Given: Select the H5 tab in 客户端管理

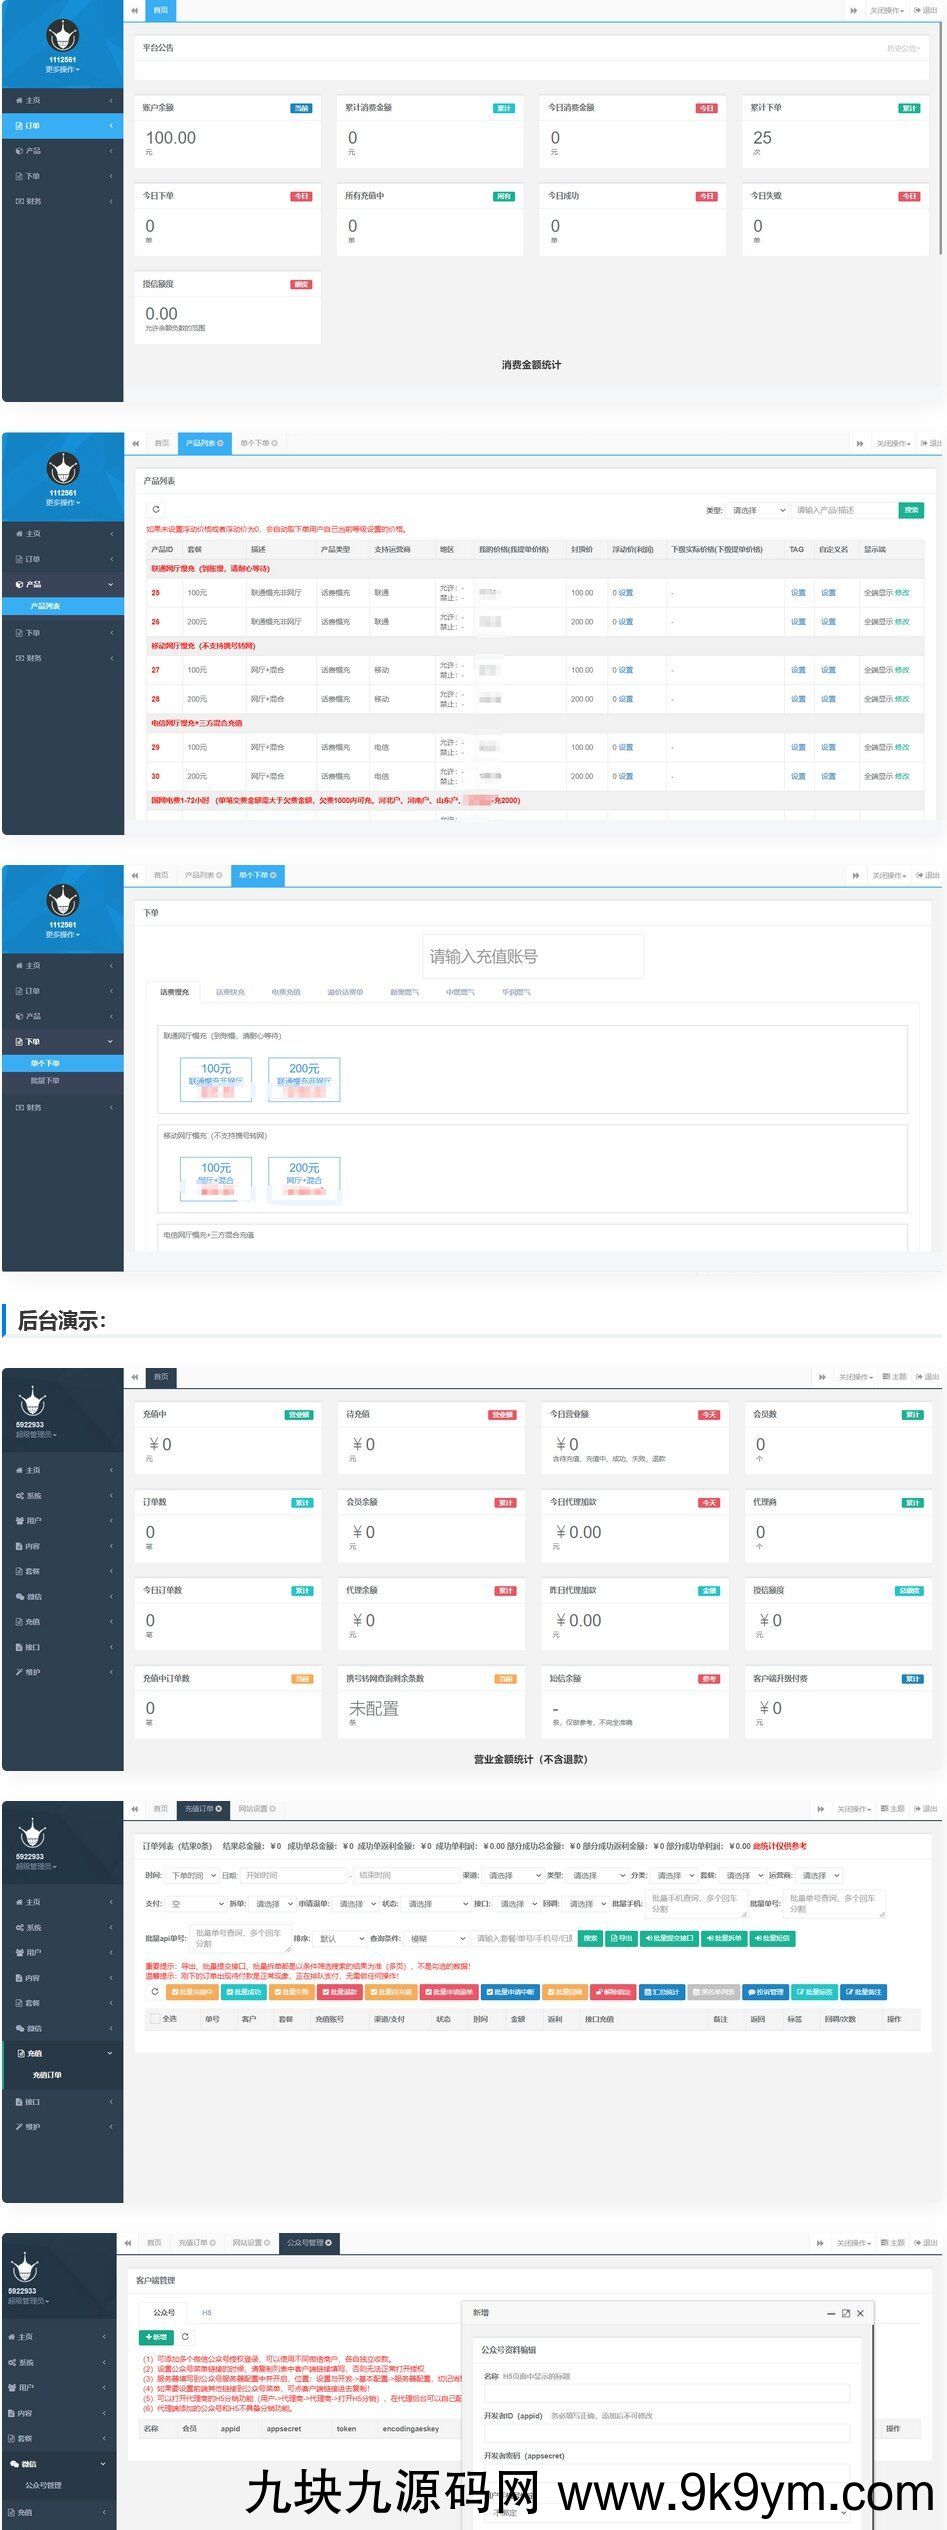Looking at the screenshot, I should (207, 2312).
